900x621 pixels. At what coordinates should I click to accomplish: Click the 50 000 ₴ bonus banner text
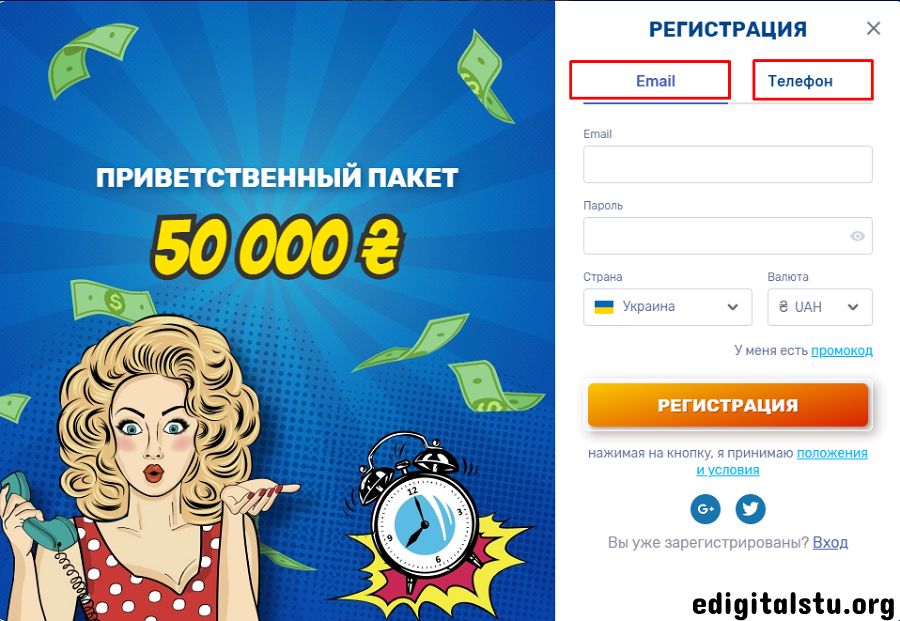tap(277, 247)
